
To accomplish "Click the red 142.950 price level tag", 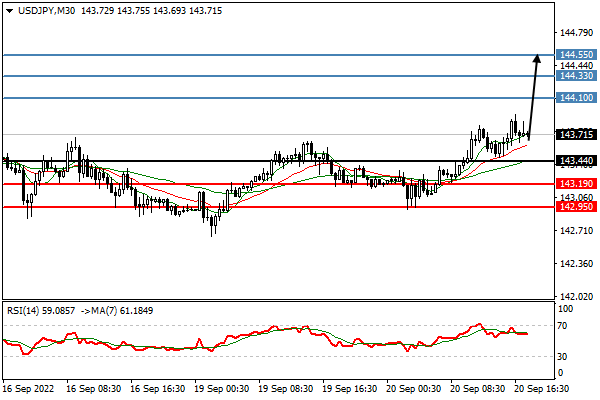I will pyautogui.click(x=576, y=207).
